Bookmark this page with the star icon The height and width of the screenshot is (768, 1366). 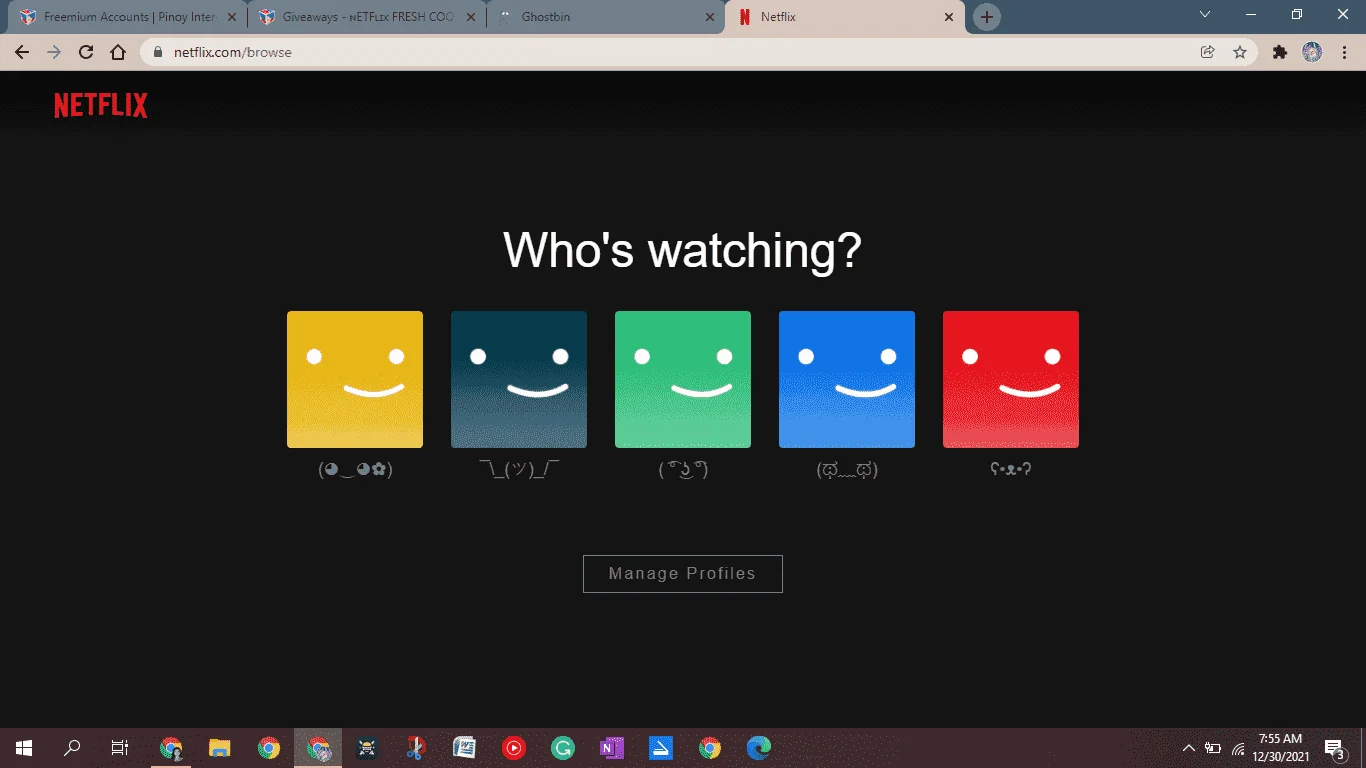coord(1240,52)
